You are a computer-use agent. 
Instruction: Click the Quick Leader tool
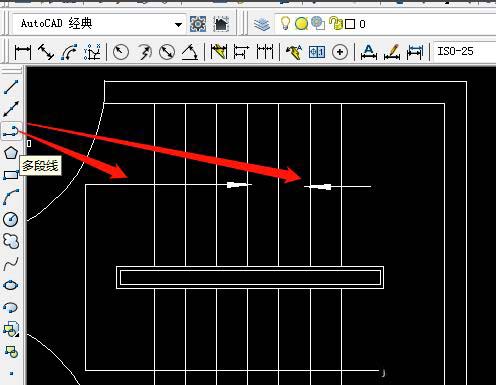coord(294,52)
